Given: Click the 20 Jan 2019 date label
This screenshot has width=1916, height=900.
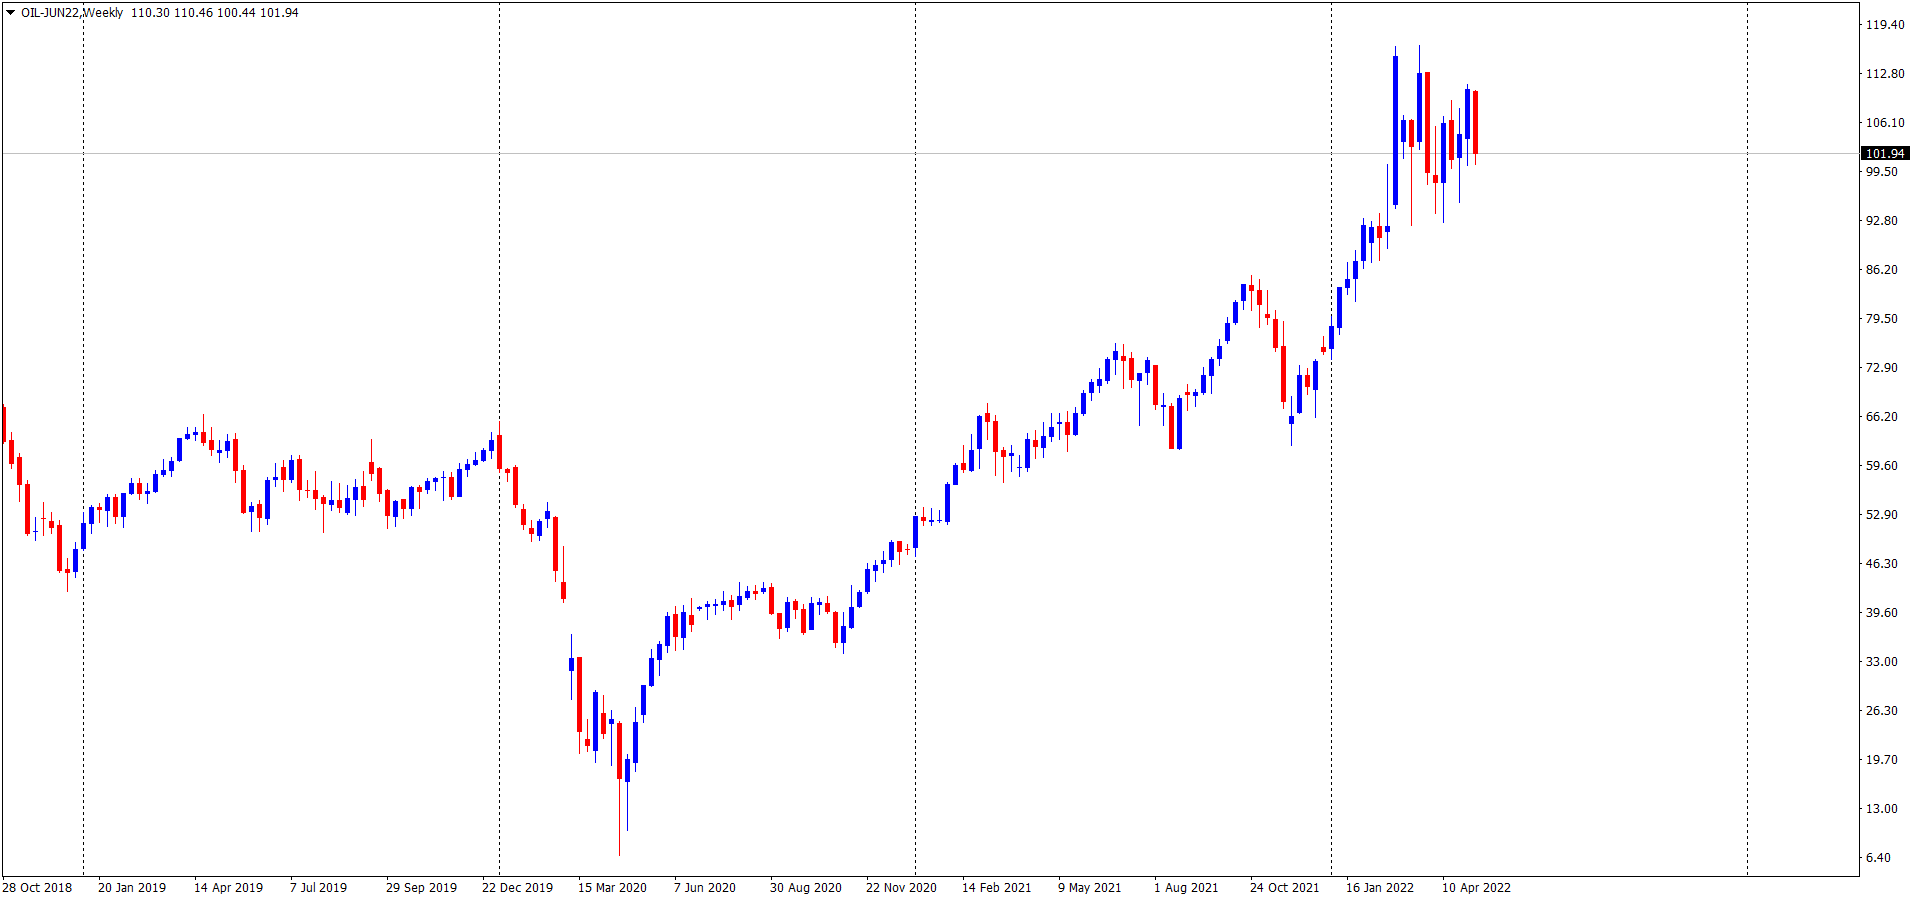Looking at the screenshot, I should [x=132, y=888].
